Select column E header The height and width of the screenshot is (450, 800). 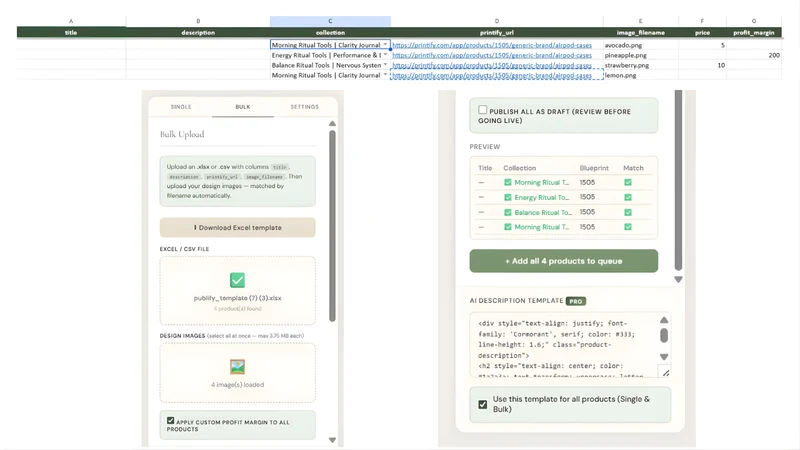tap(640, 21)
